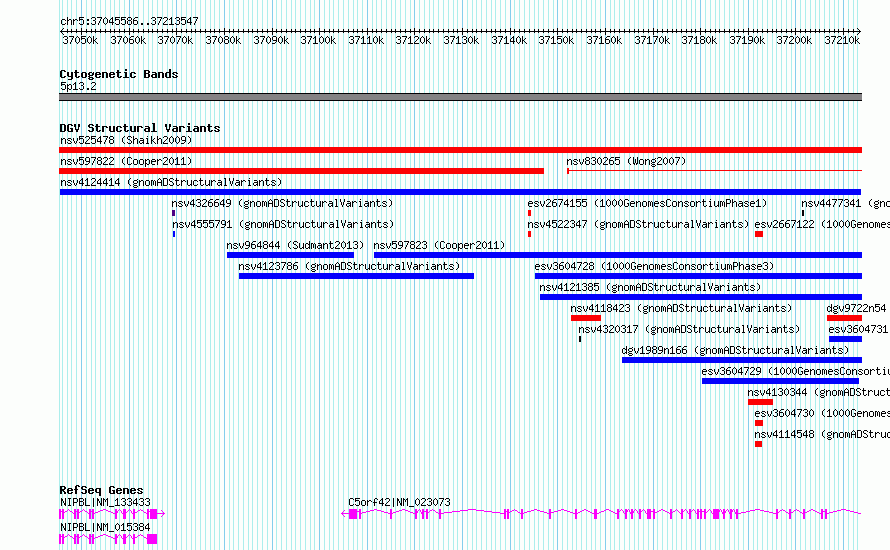The width and height of the screenshot is (890, 550).
Task: Click the nsv4114548 variant label
Action: [822, 434]
